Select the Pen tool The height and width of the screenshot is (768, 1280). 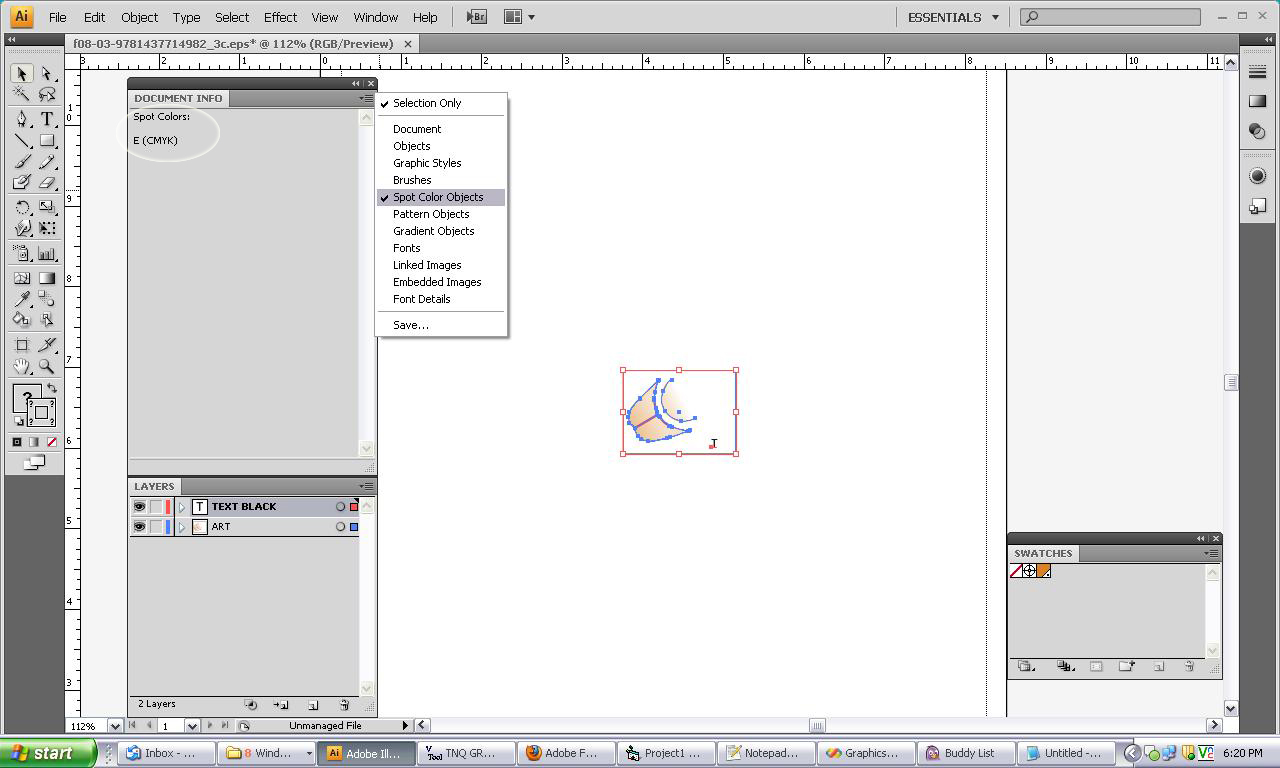click(22, 119)
